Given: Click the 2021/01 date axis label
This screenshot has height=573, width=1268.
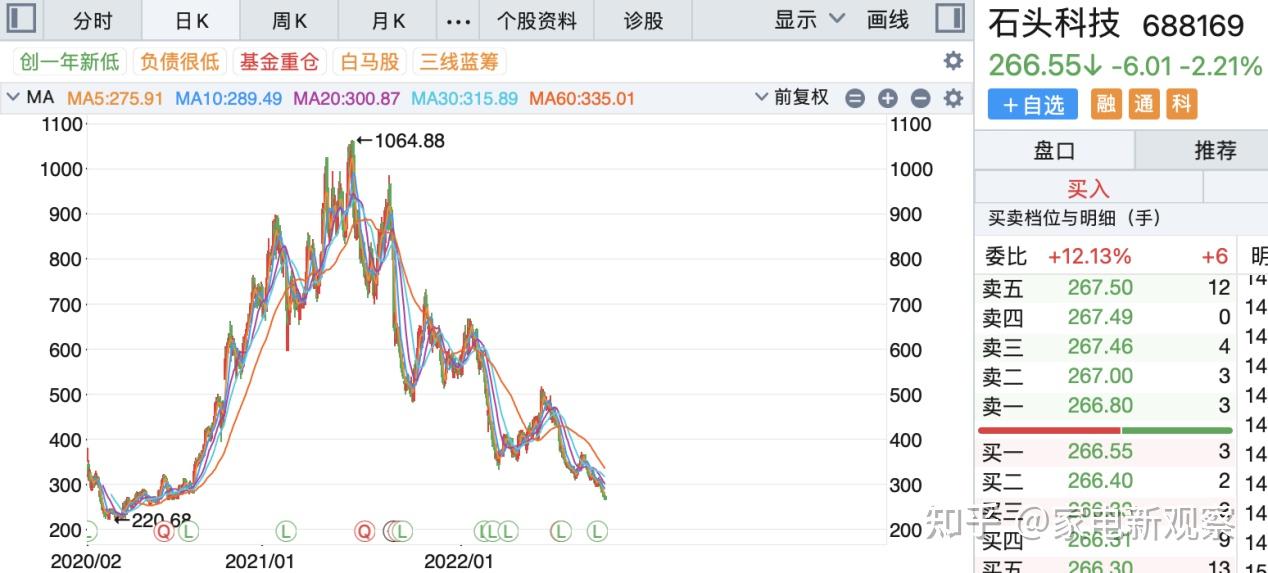Looking at the screenshot, I should pyautogui.click(x=260, y=561).
